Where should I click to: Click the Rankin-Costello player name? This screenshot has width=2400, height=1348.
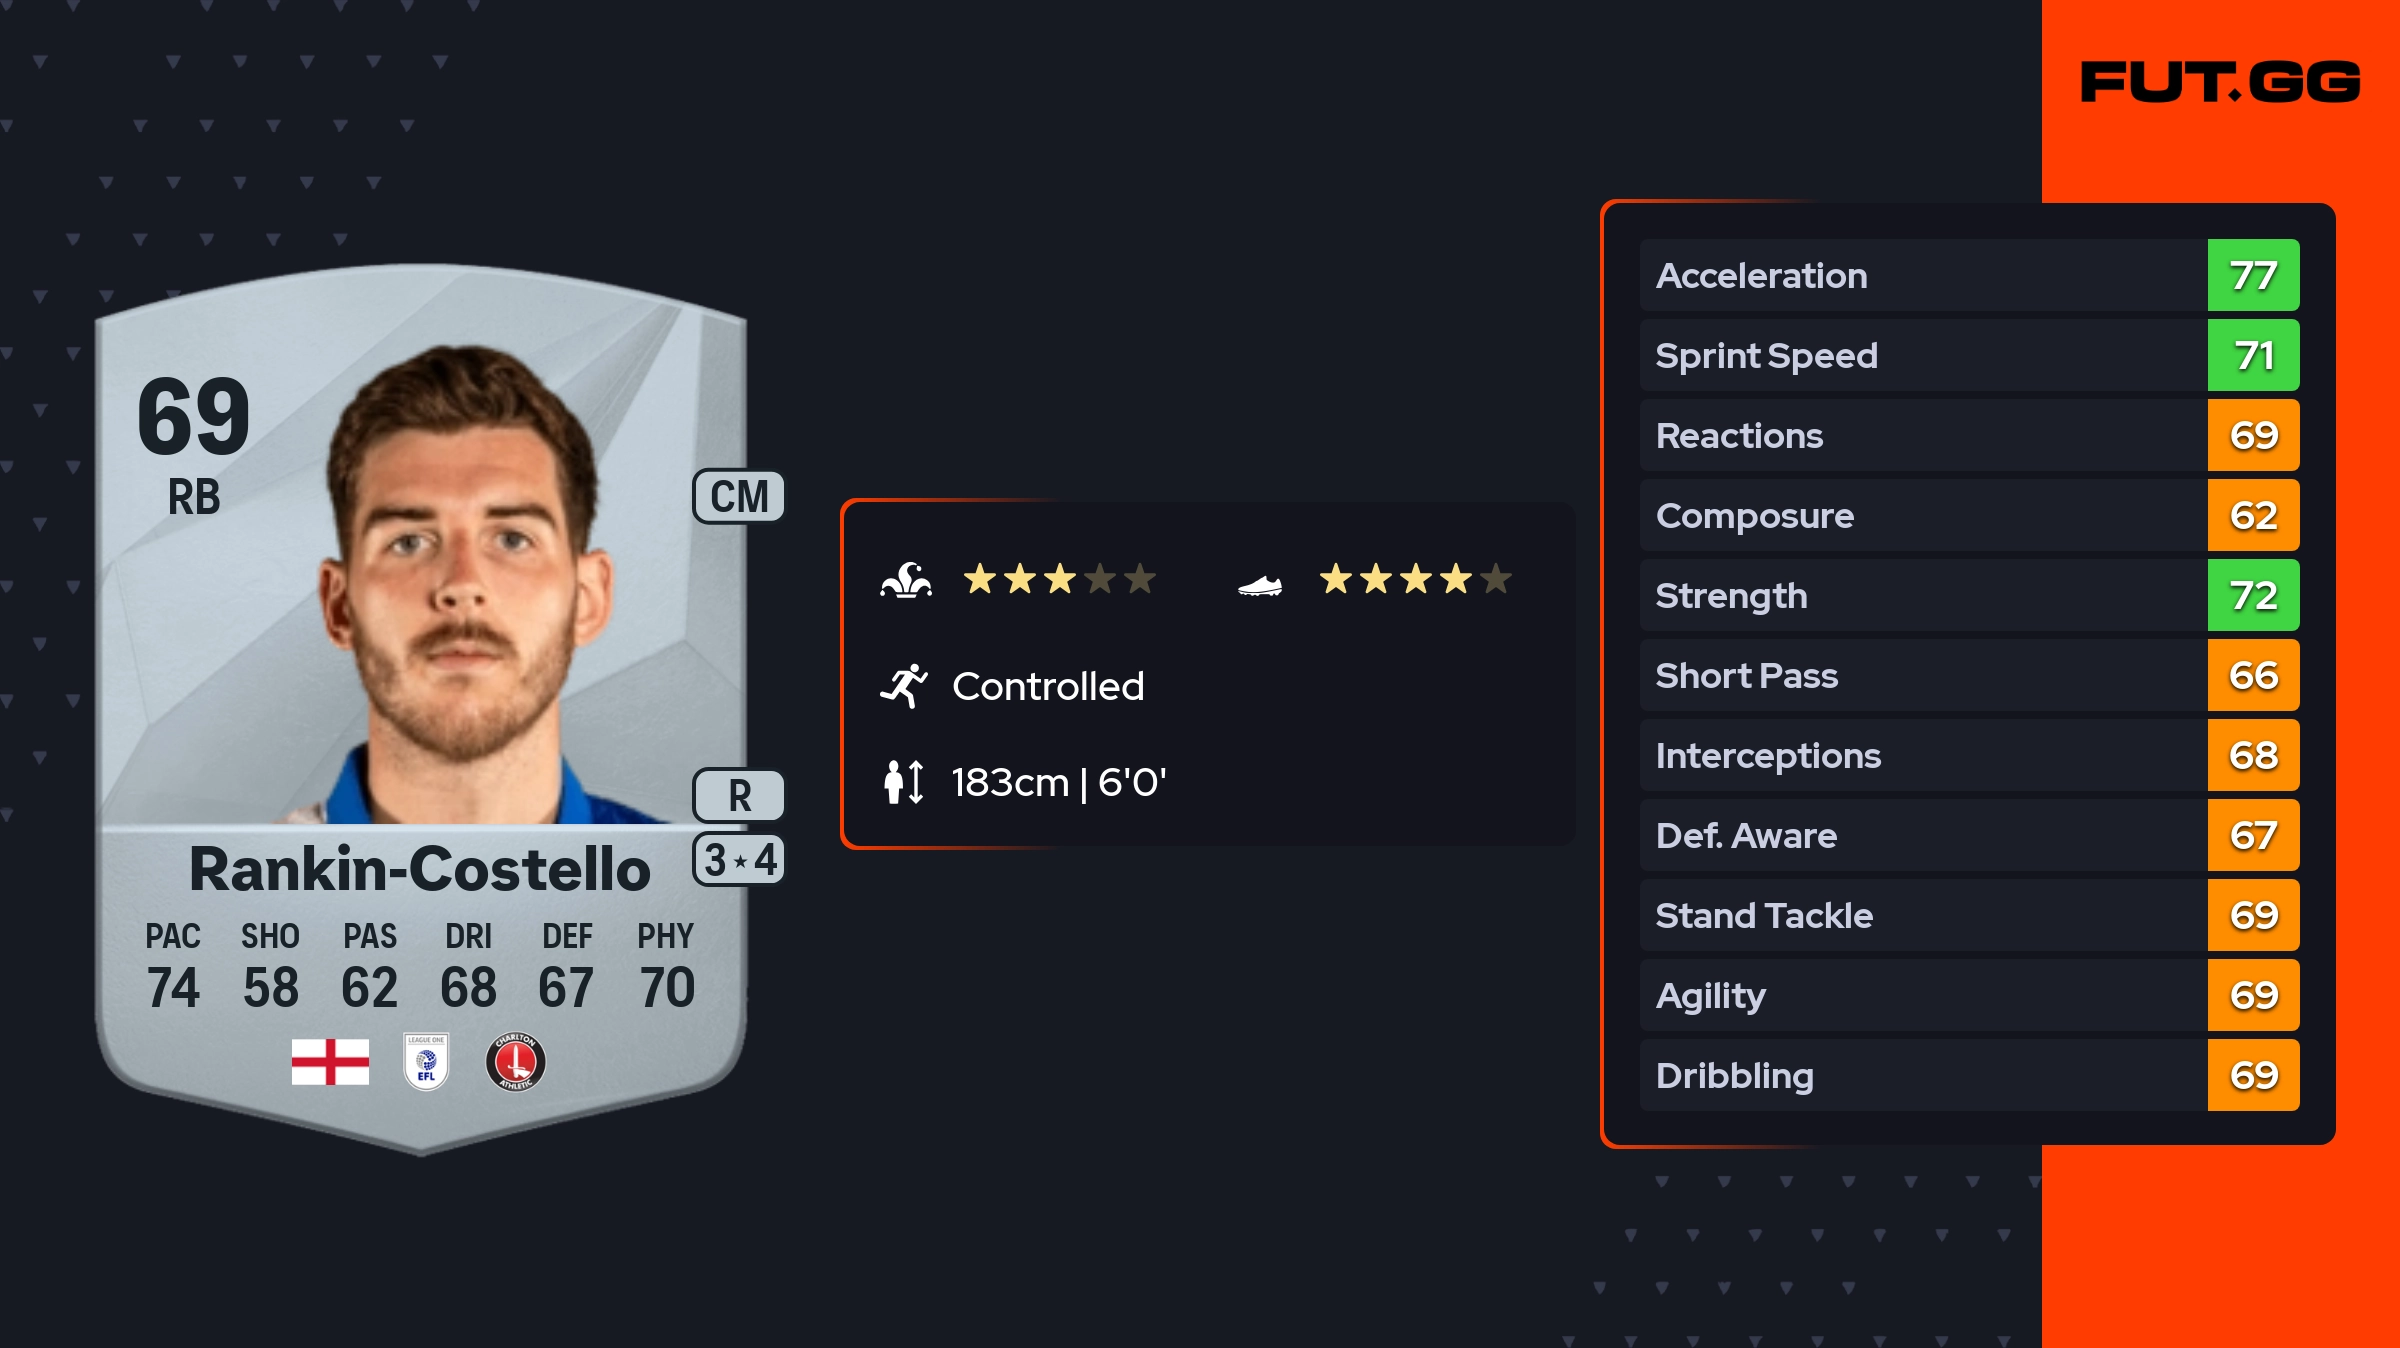pos(420,868)
